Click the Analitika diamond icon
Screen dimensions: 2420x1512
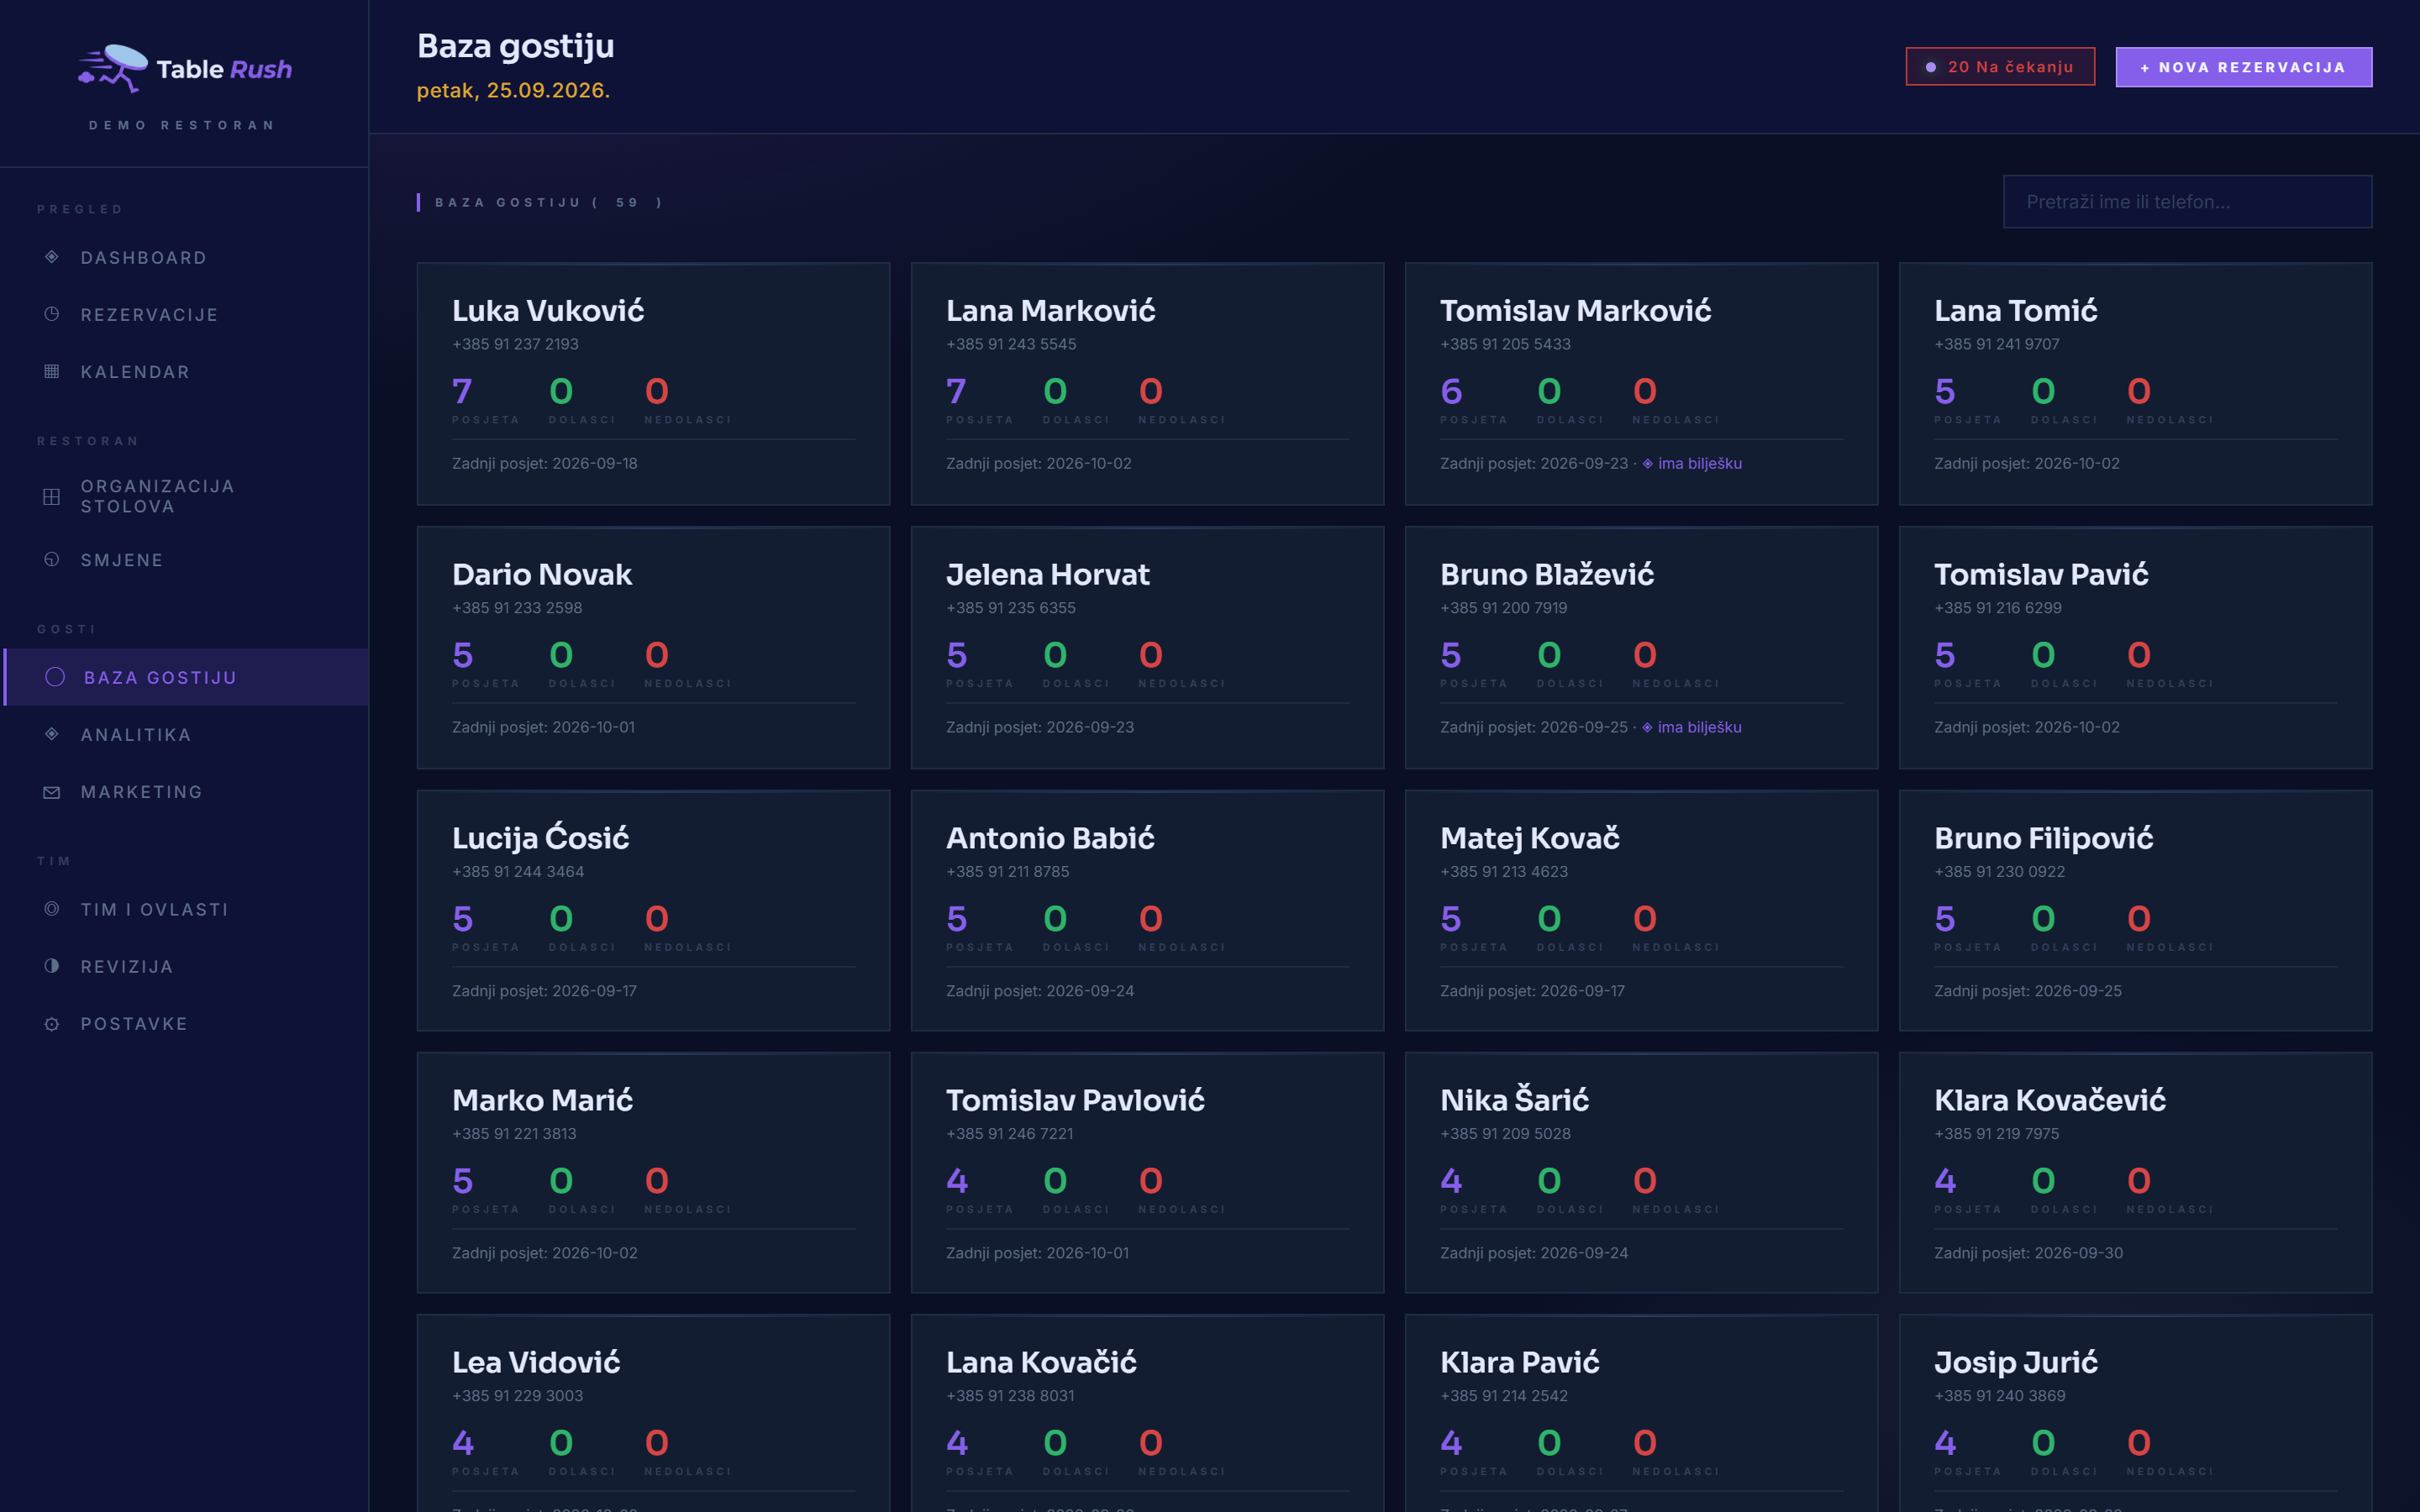tap(52, 734)
